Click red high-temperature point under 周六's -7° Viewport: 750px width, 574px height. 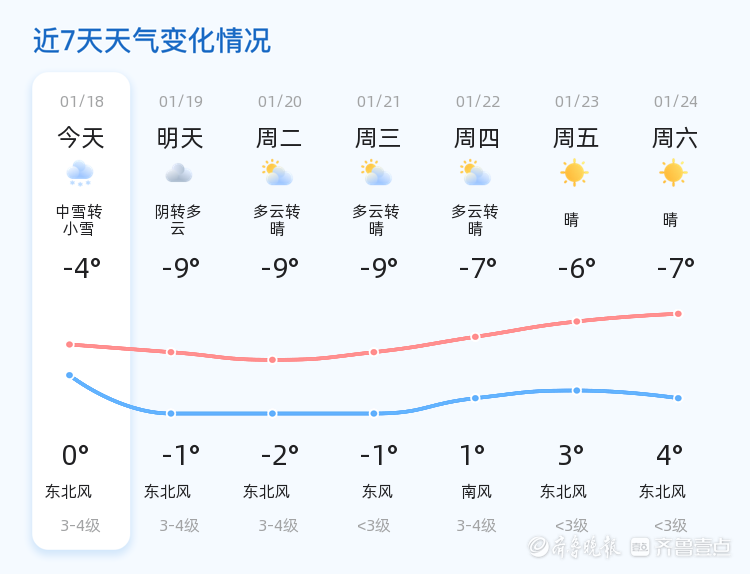point(678,313)
